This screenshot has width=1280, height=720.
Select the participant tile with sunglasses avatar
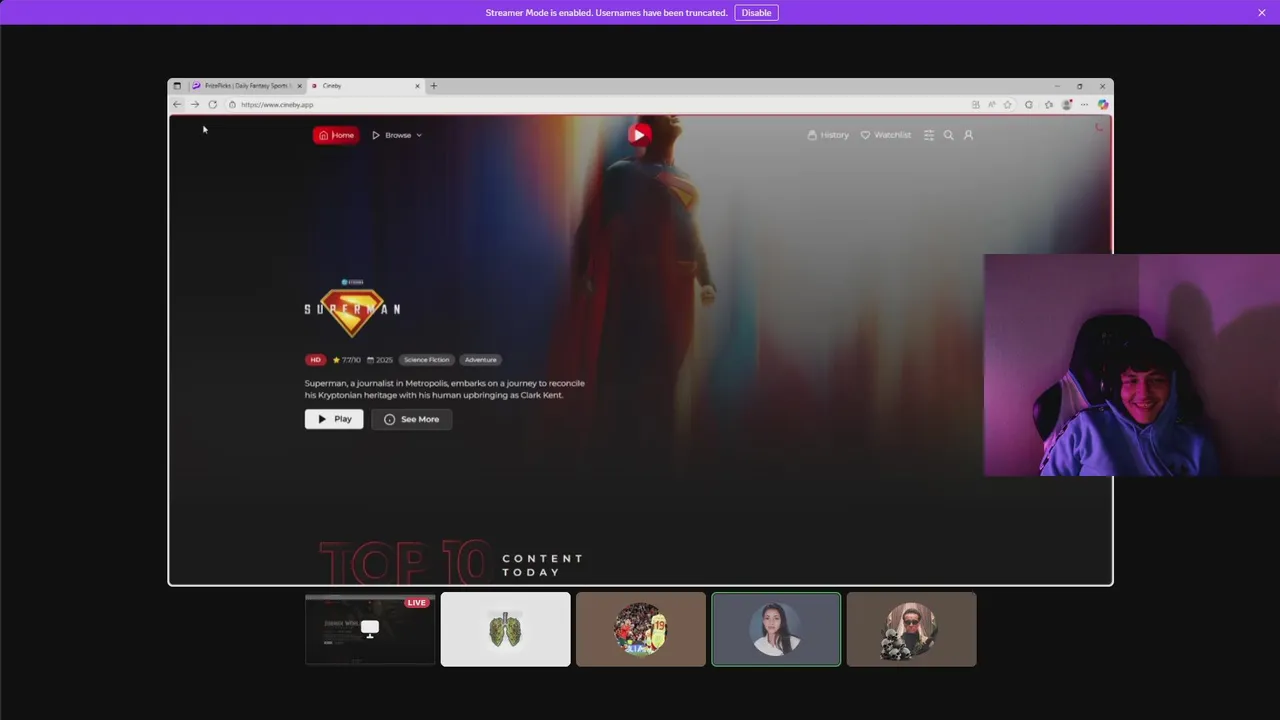pos(911,629)
